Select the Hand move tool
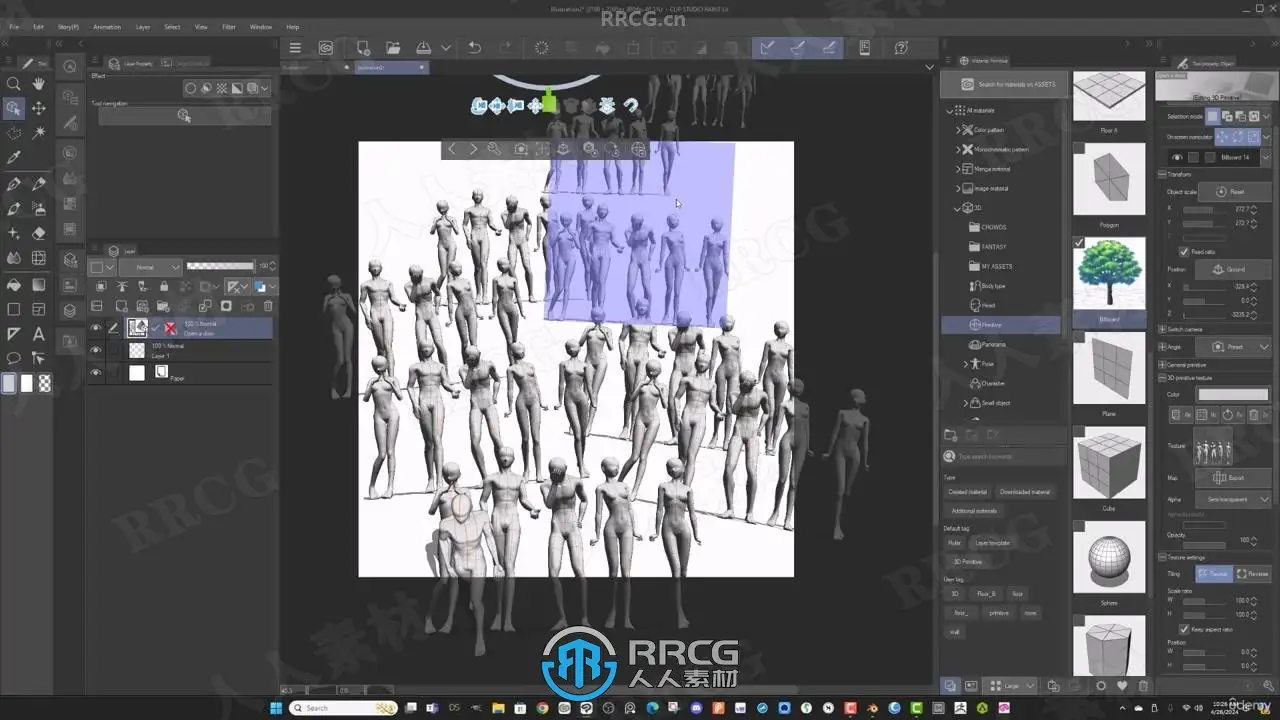1280x720 pixels. tap(39, 84)
